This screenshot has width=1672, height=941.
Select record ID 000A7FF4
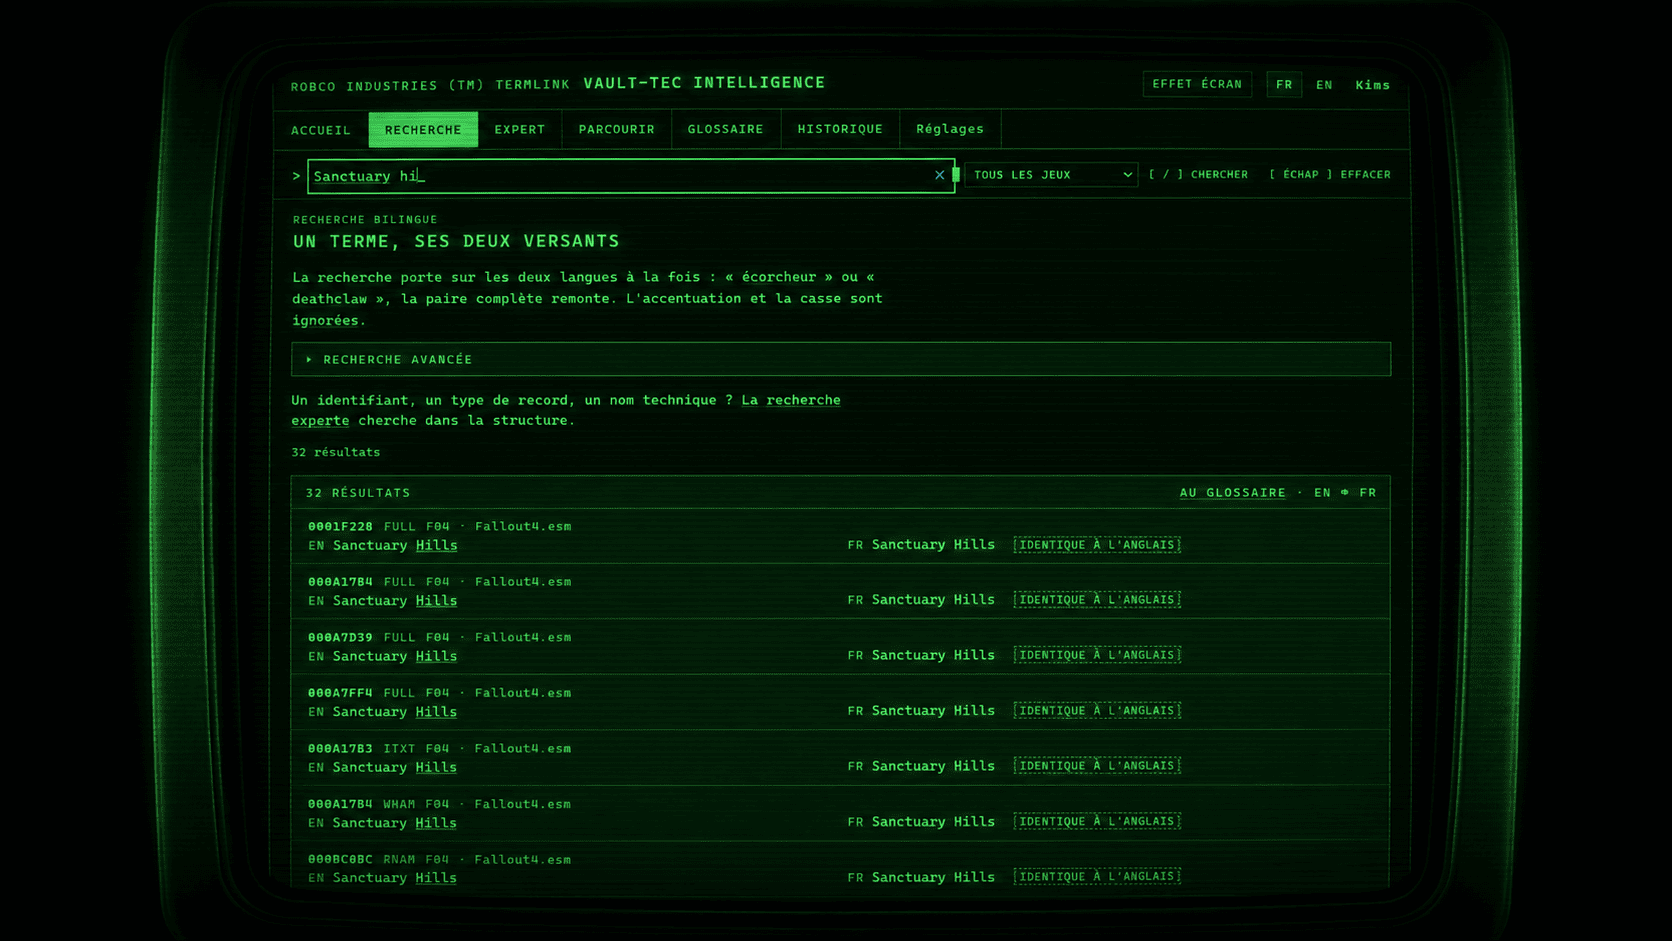pyautogui.click(x=340, y=693)
